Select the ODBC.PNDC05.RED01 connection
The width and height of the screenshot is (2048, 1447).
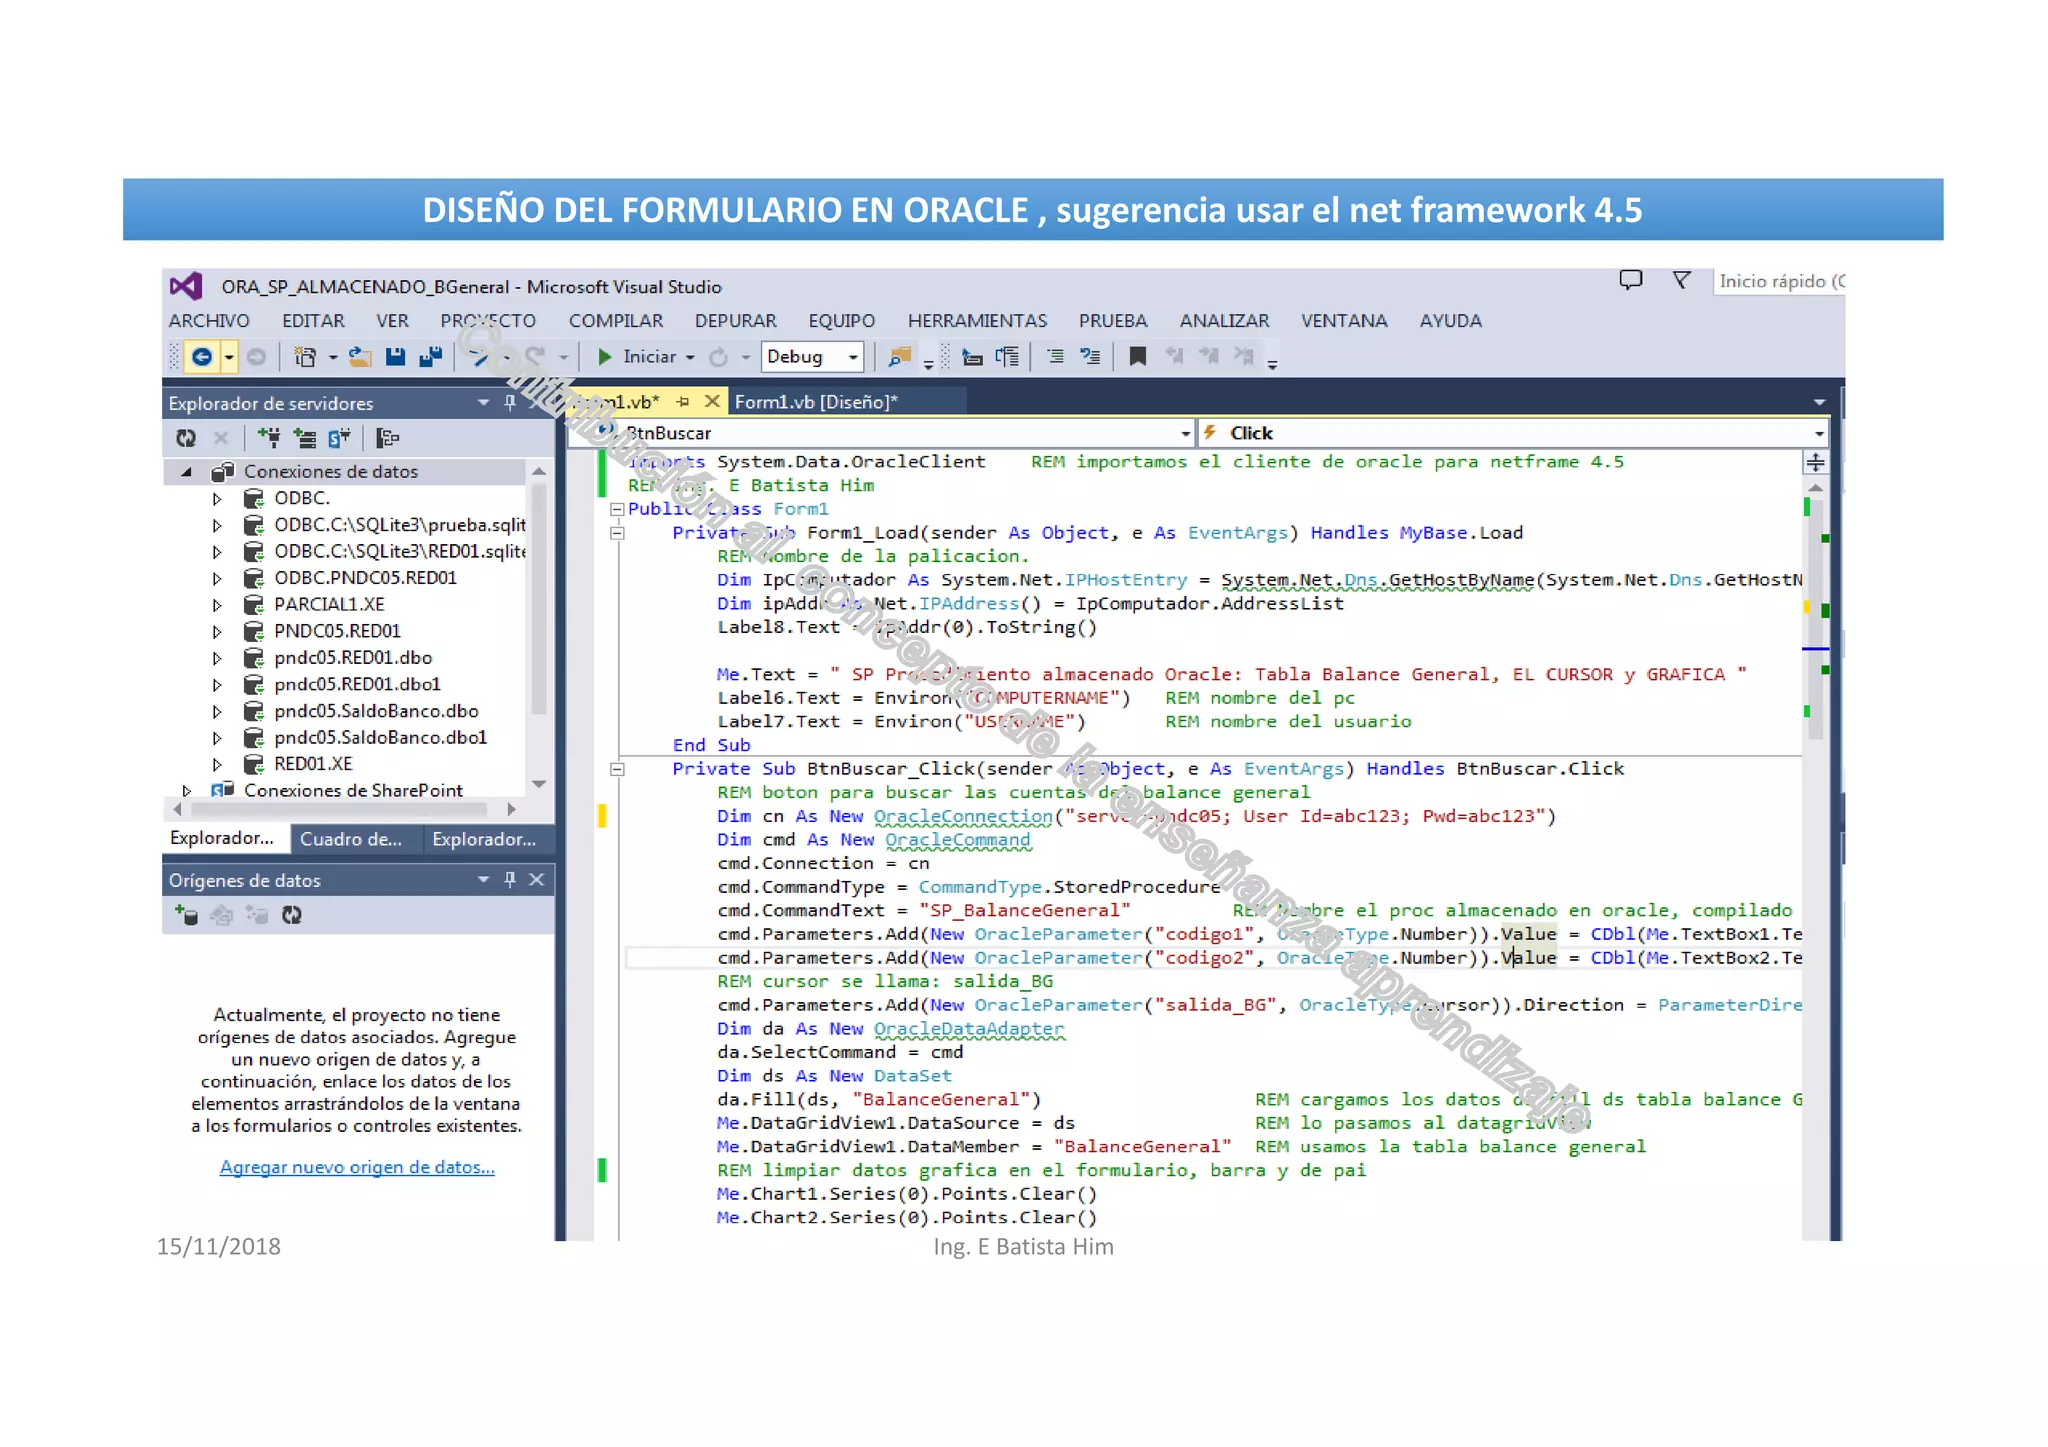tap(365, 578)
